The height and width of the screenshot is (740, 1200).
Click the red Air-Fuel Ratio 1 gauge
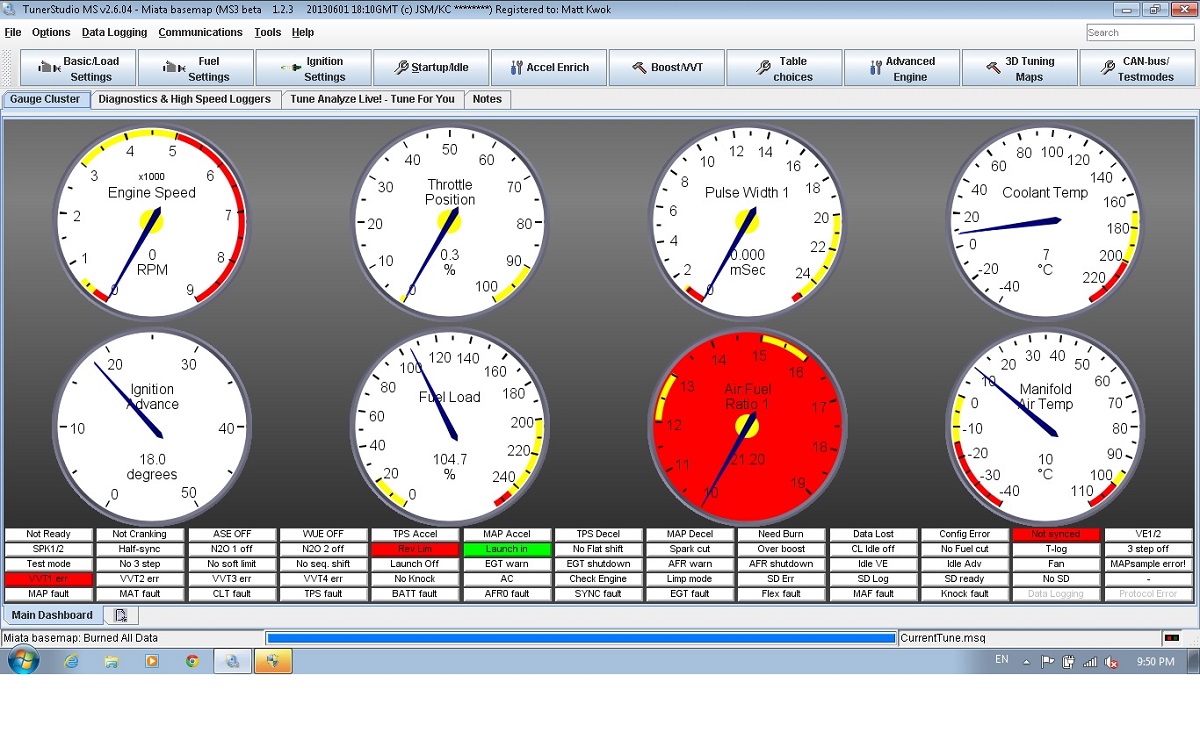click(x=747, y=425)
